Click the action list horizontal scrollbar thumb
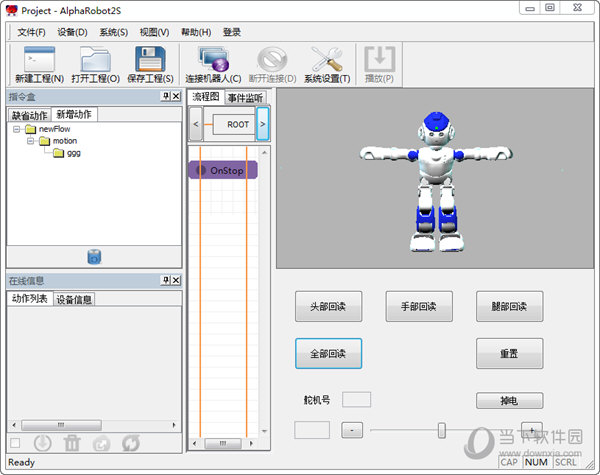Image resolution: width=600 pixels, height=475 pixels. 61,425
